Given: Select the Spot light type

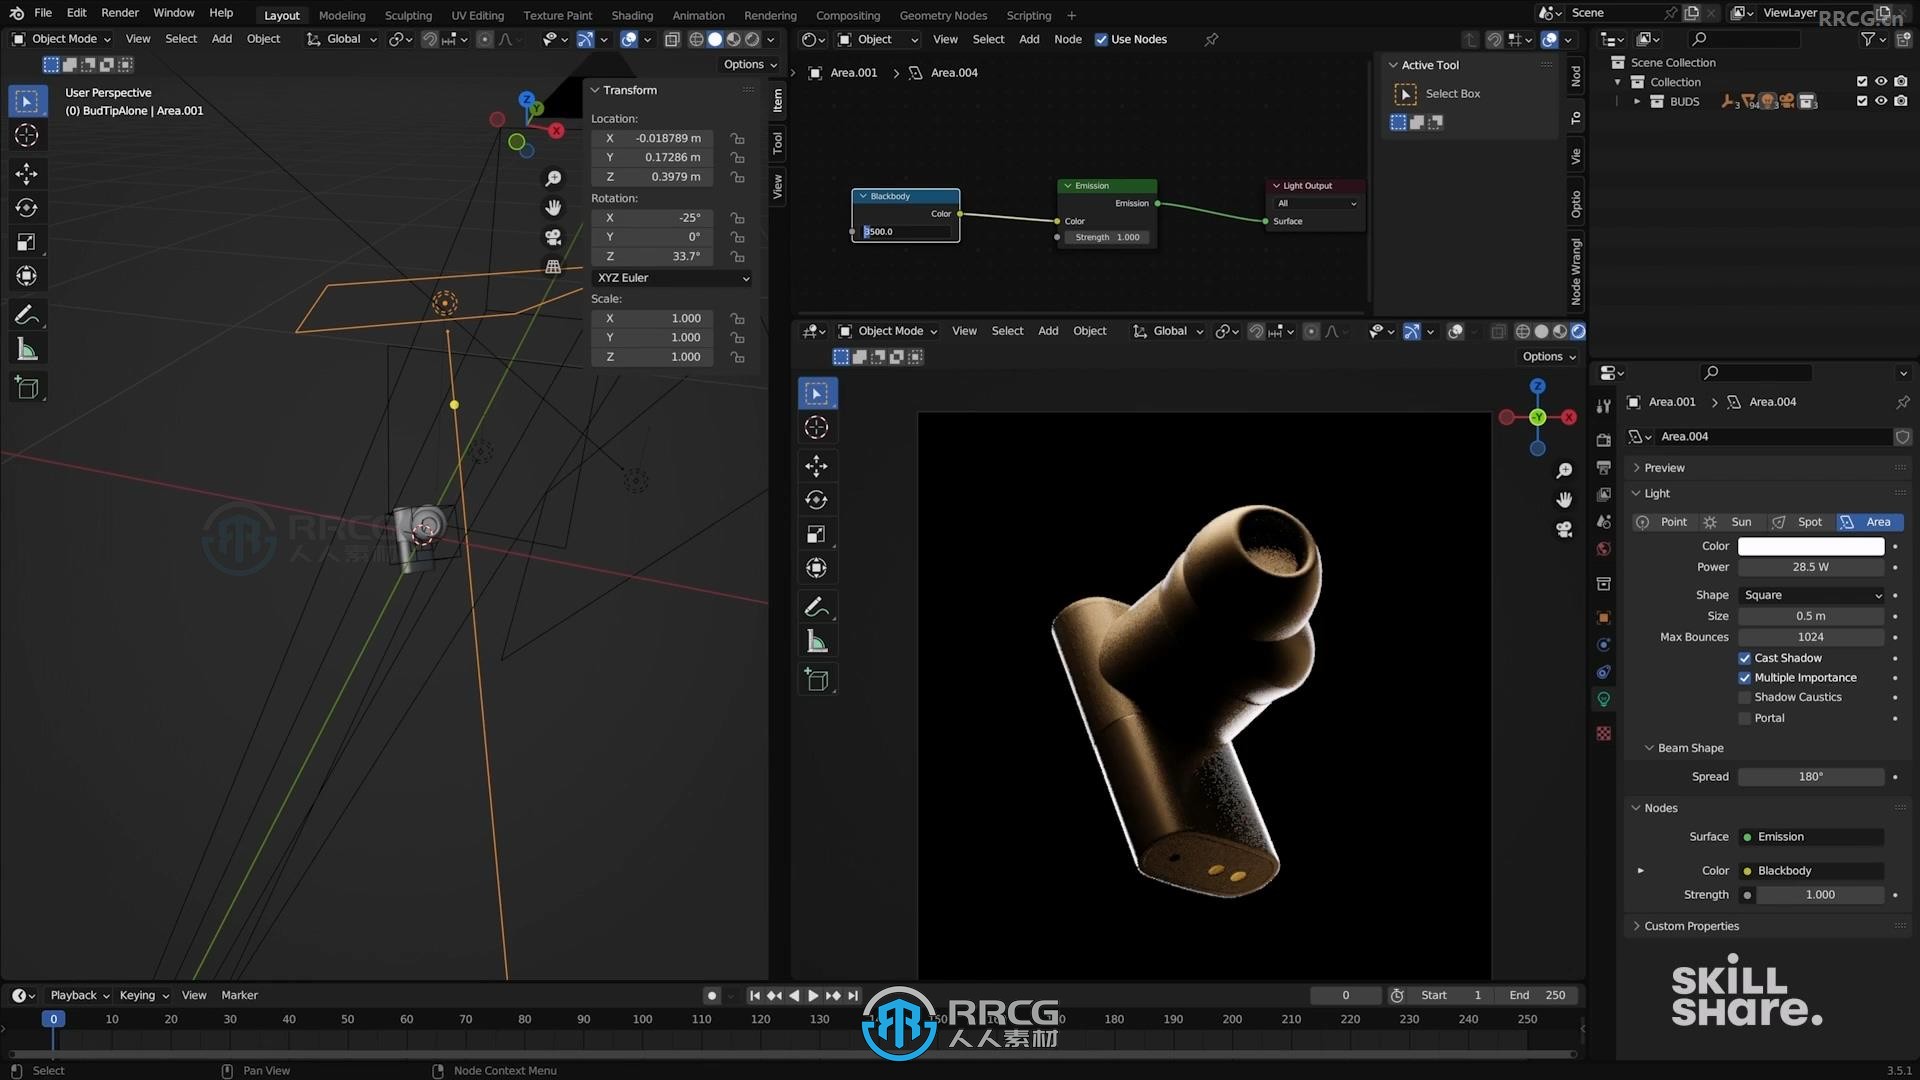Looking at the screenshot, I should click(x=1799, y=522).
